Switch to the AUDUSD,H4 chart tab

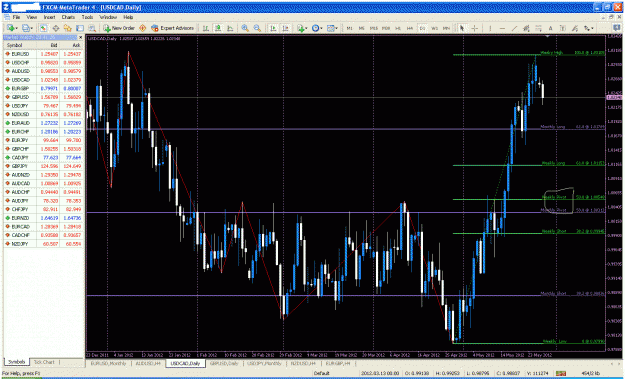[147, 364]
